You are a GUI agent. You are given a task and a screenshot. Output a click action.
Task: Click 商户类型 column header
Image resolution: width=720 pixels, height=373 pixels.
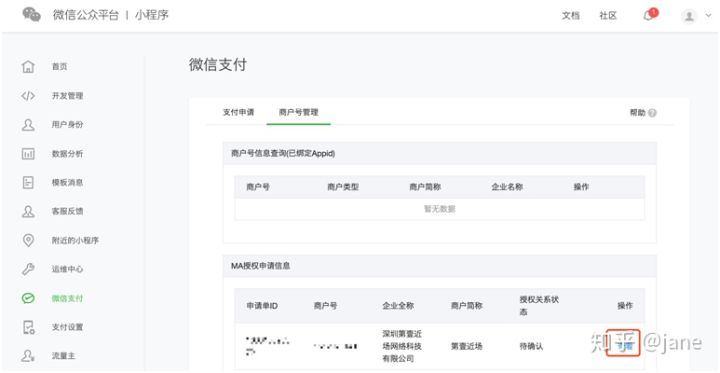point(343,187)
